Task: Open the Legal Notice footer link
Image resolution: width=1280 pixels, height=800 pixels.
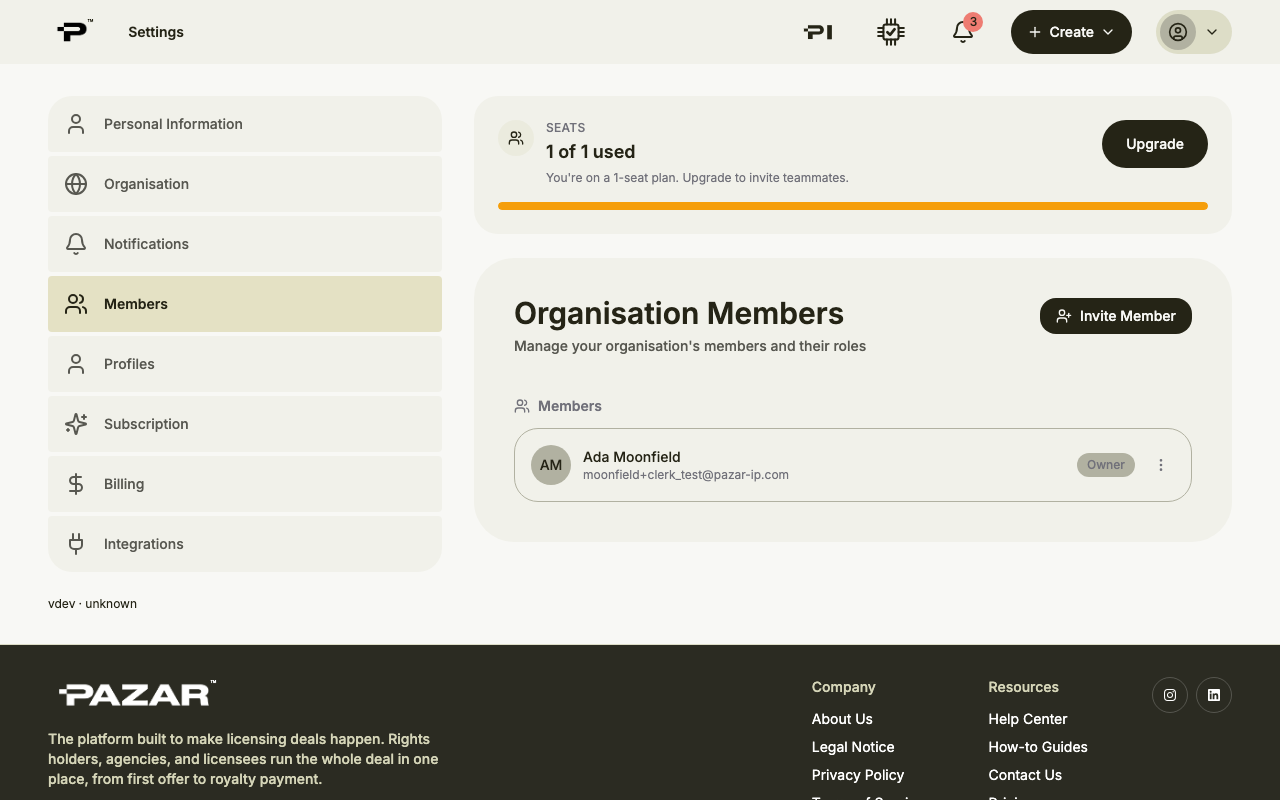Action: [x=853, y=747]
